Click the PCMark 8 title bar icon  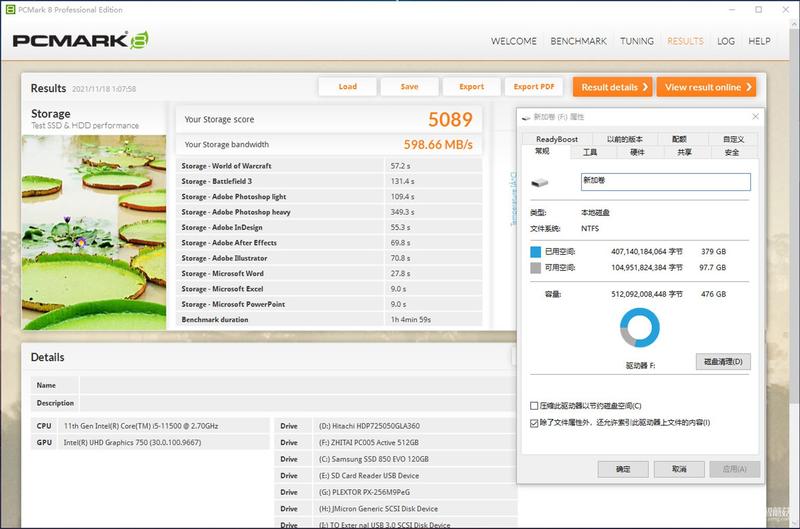[10, 9]
